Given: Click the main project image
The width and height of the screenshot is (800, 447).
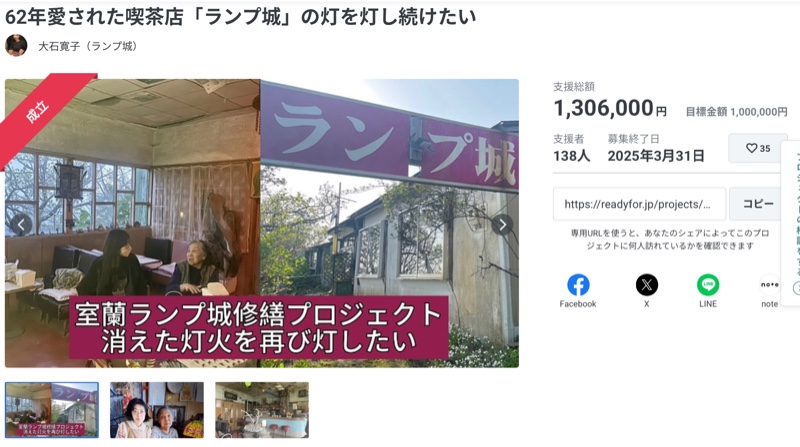Looking at the screenshot, I should click(x=262, y=223).
